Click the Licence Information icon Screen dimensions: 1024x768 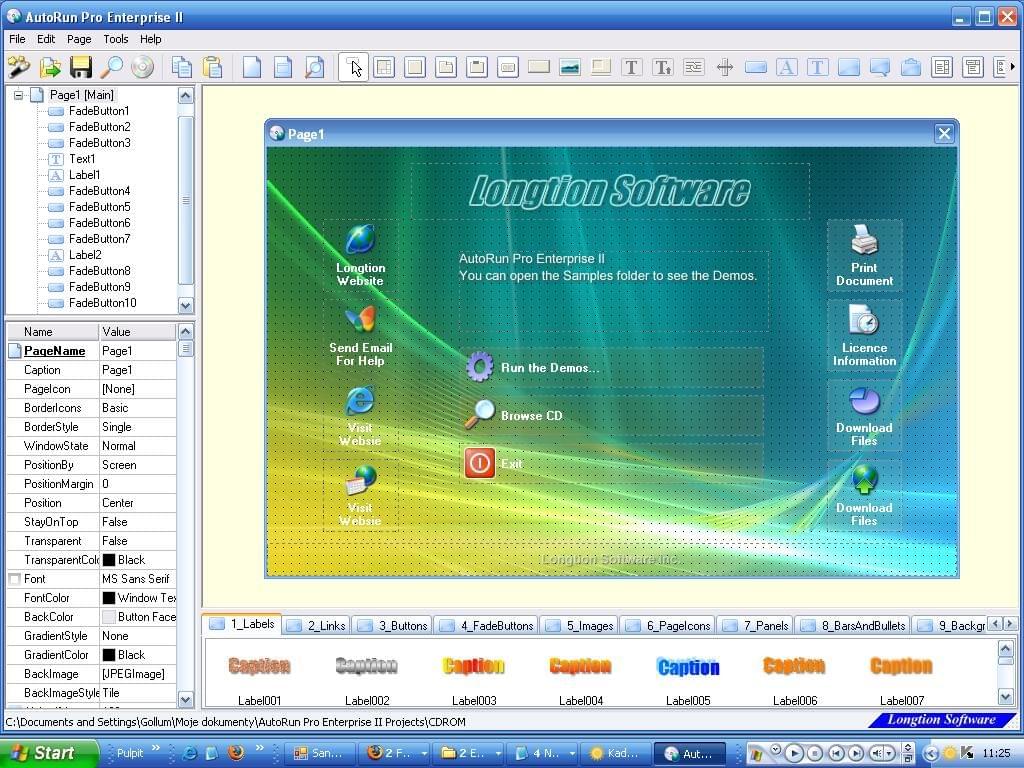coord(864,320)
